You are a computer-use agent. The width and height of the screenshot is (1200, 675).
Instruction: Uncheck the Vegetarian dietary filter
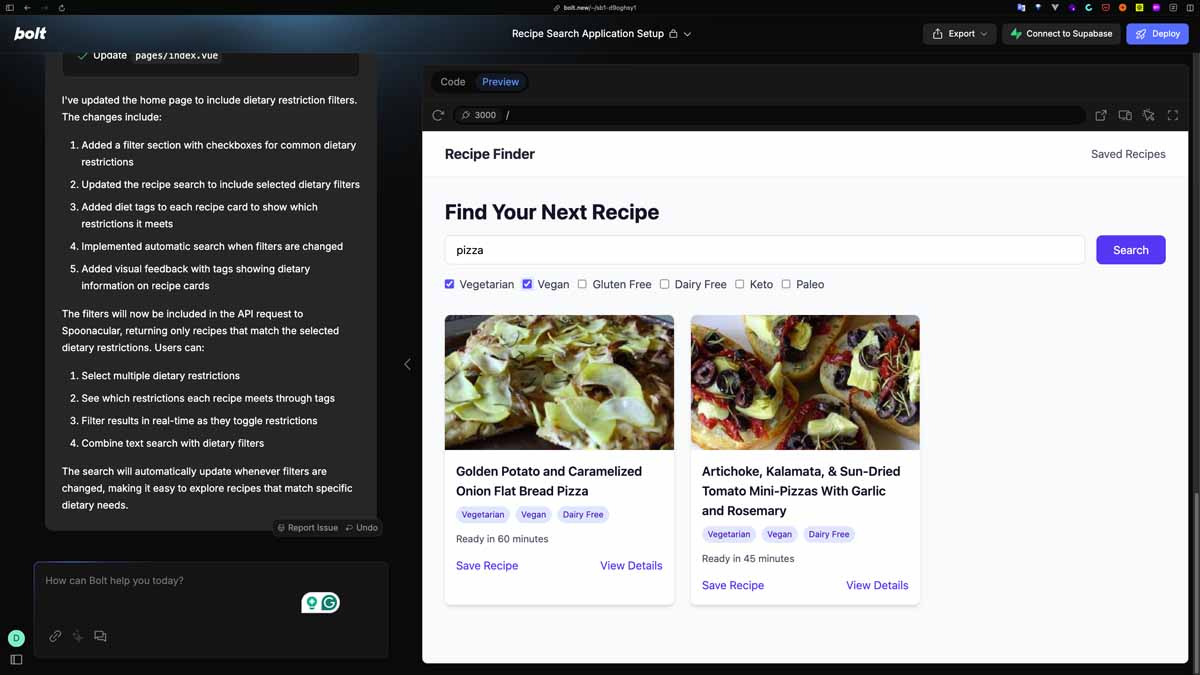click(450, 284)
